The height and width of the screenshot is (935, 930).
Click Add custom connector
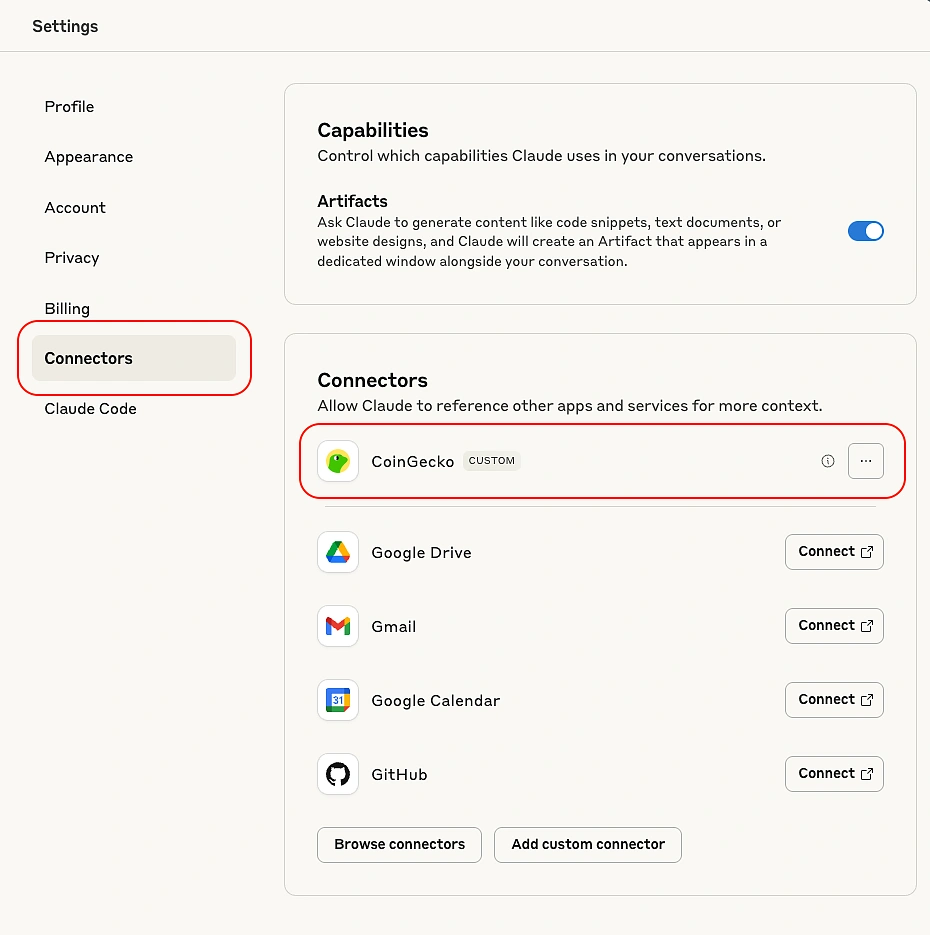tap(587, 845)
